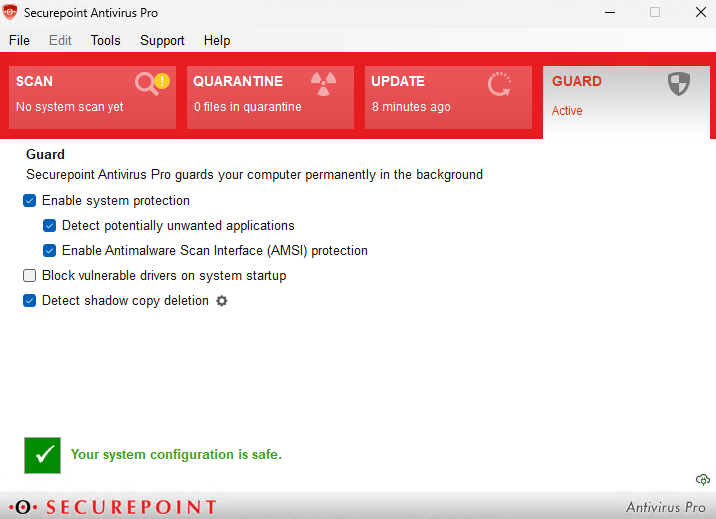Enable Block vulnerable drivers on system startup

[29, 276]
